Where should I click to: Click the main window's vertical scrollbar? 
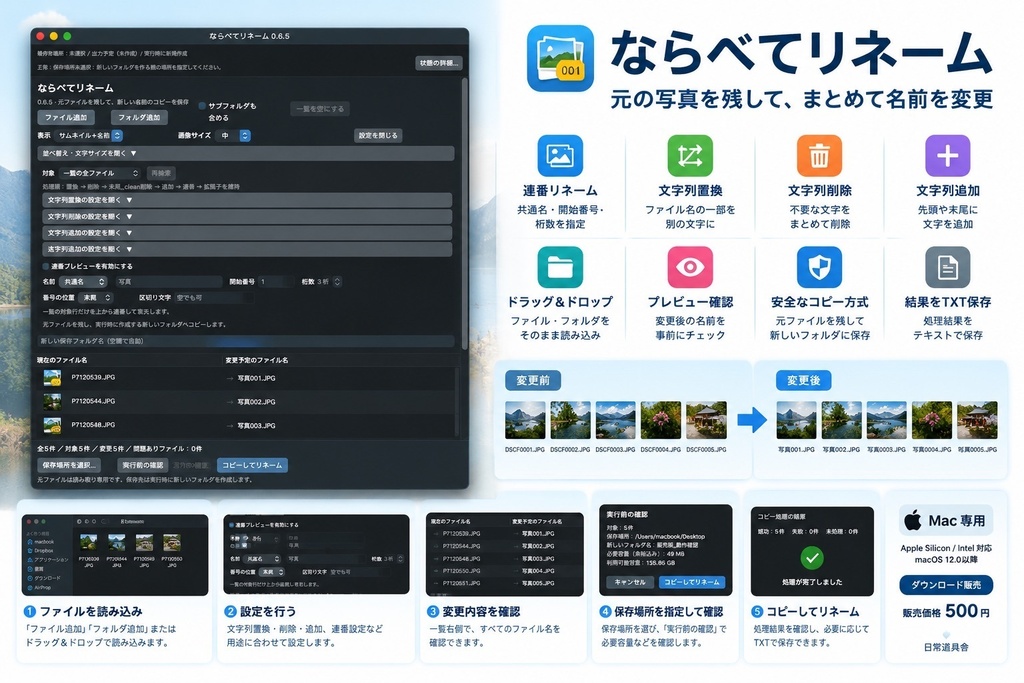(464, 212)
